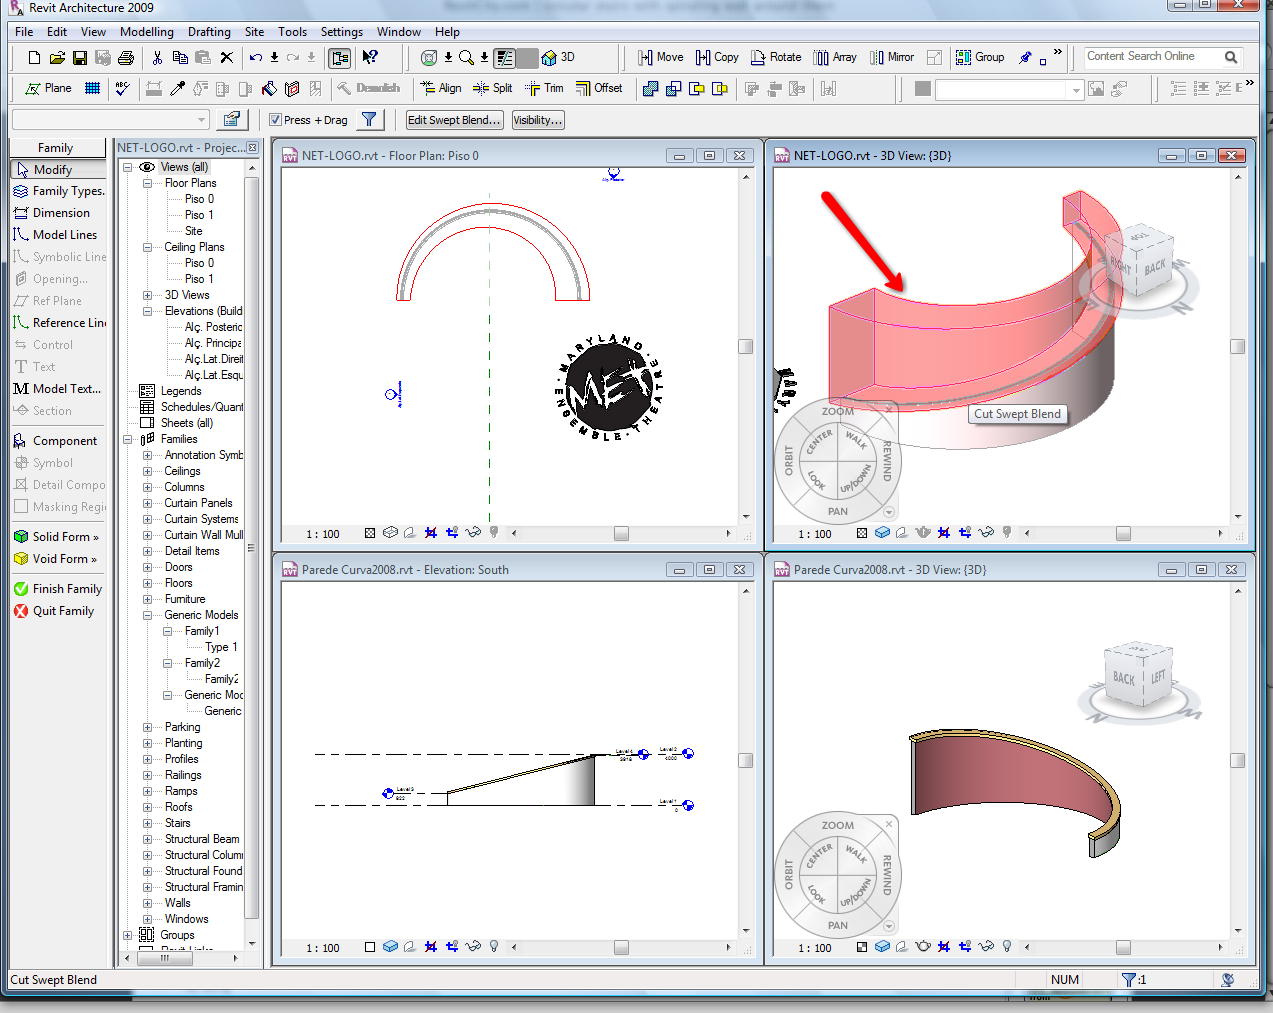1273x1013 pixels.
Task: Click the Print icon in toolbar
Action: [x=126, y=58]
